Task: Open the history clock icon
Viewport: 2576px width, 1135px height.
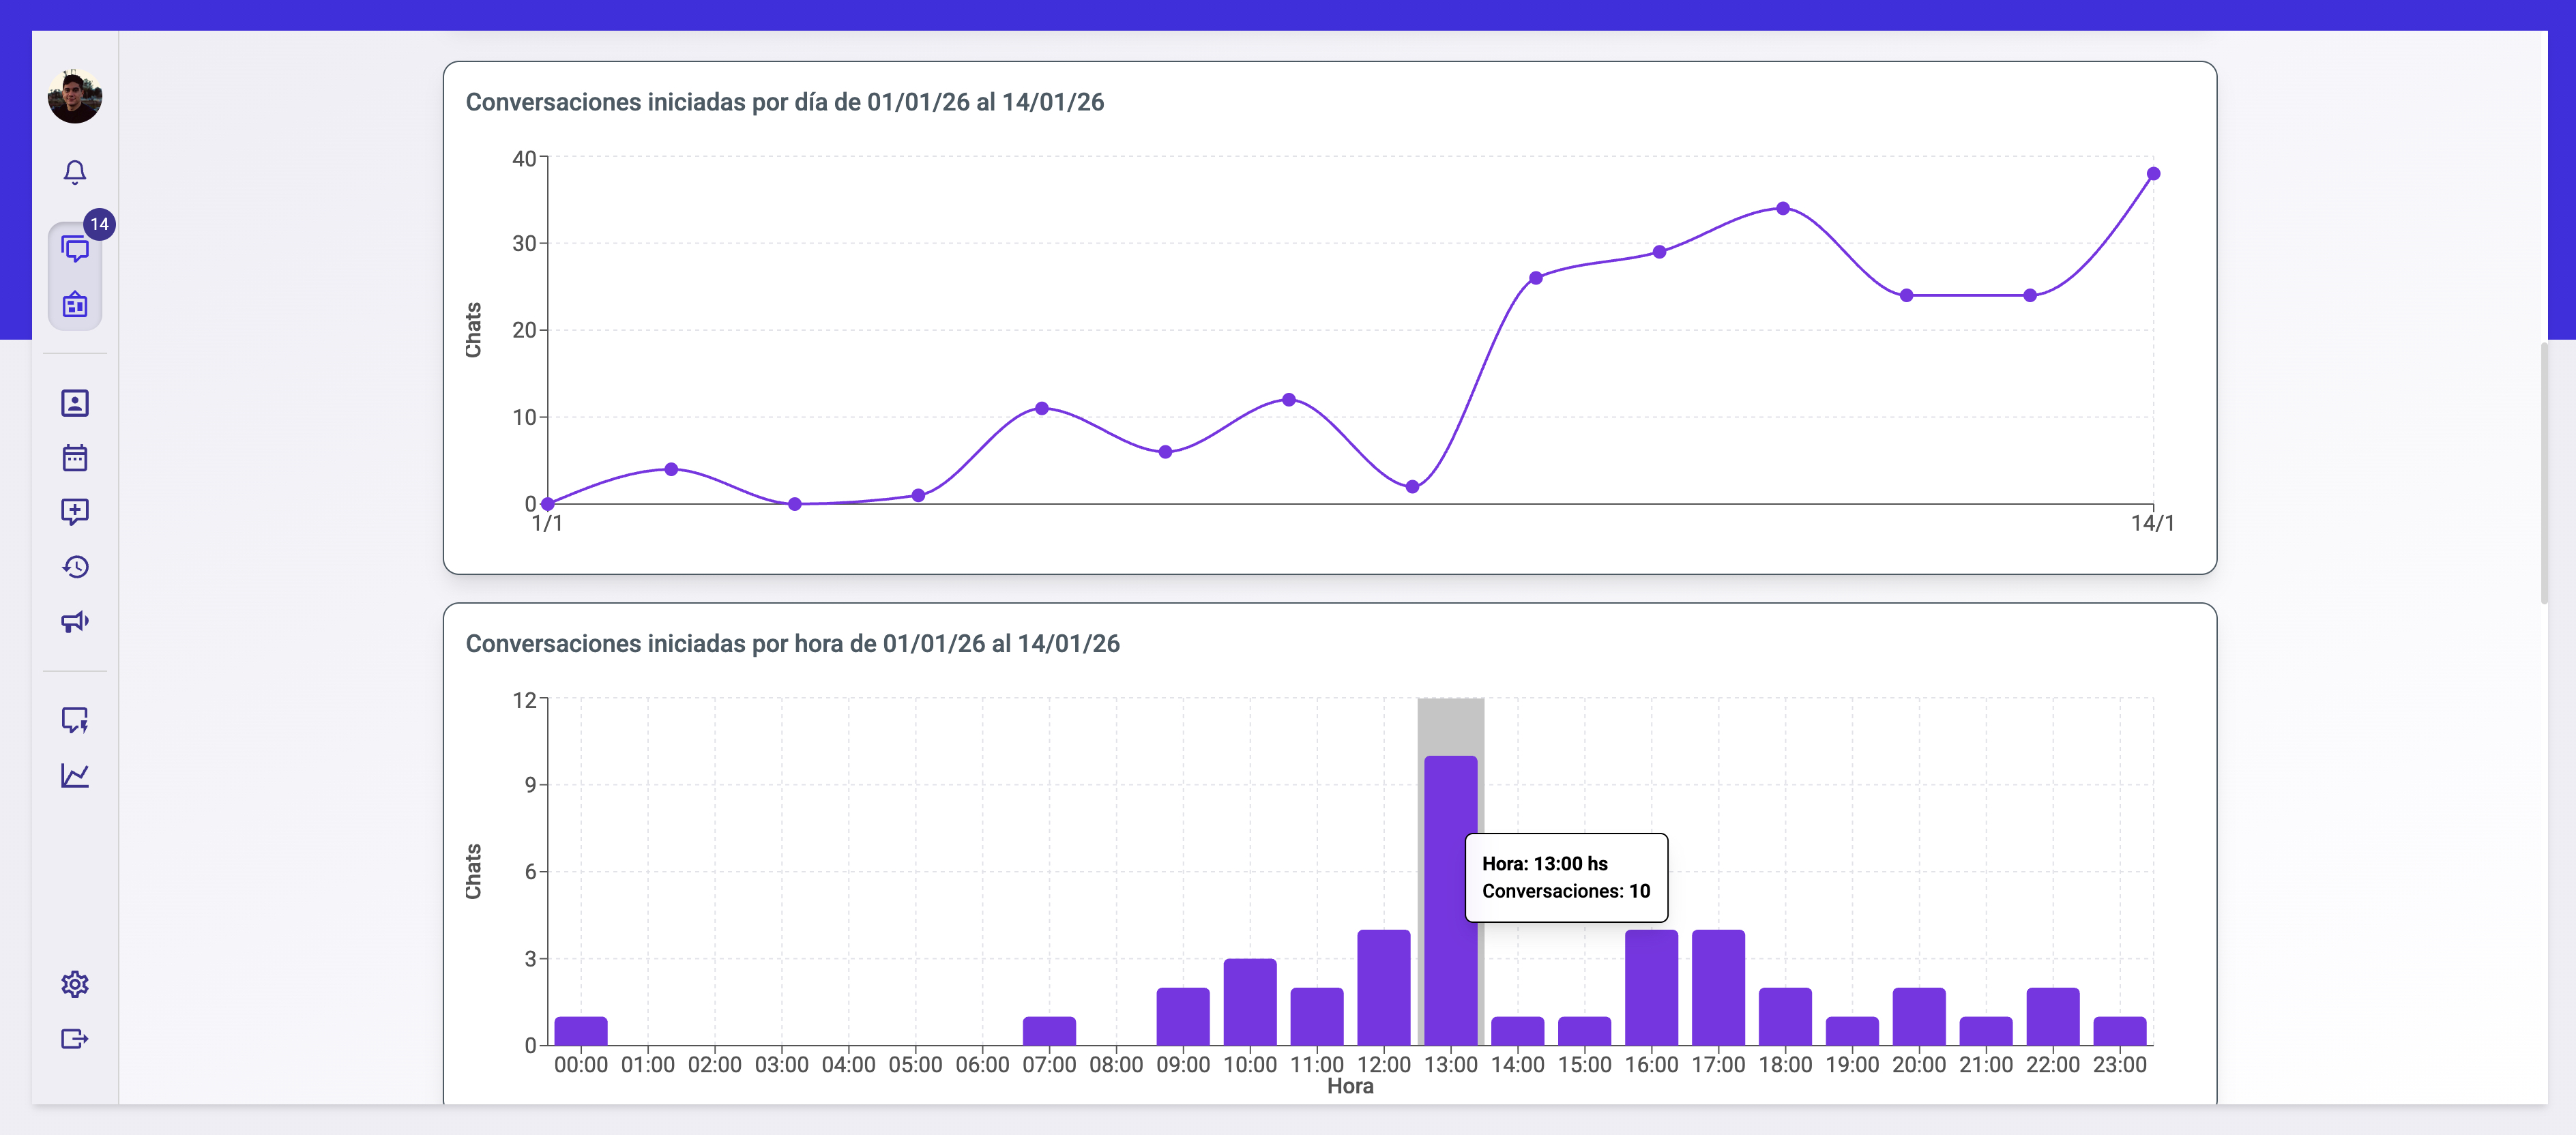Action: 75,567
